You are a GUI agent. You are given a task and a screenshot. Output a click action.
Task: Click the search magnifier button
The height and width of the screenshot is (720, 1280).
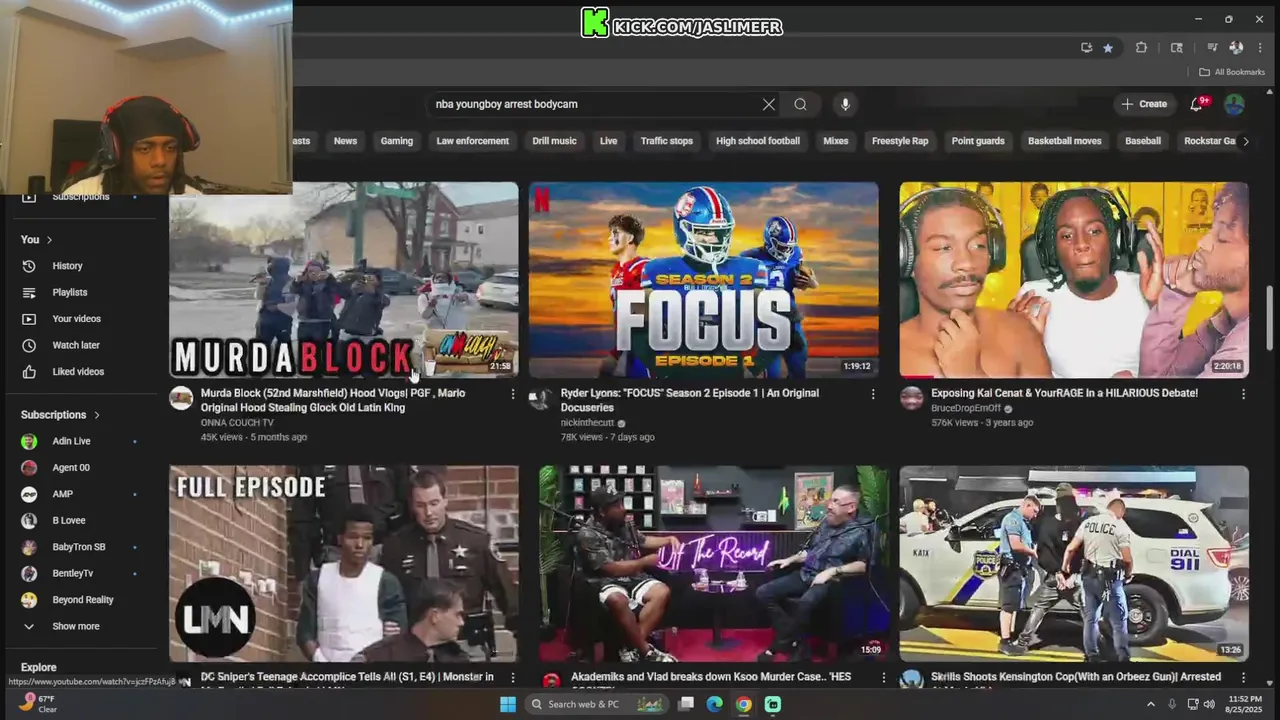pyautogui.click(x=800, y=104)
